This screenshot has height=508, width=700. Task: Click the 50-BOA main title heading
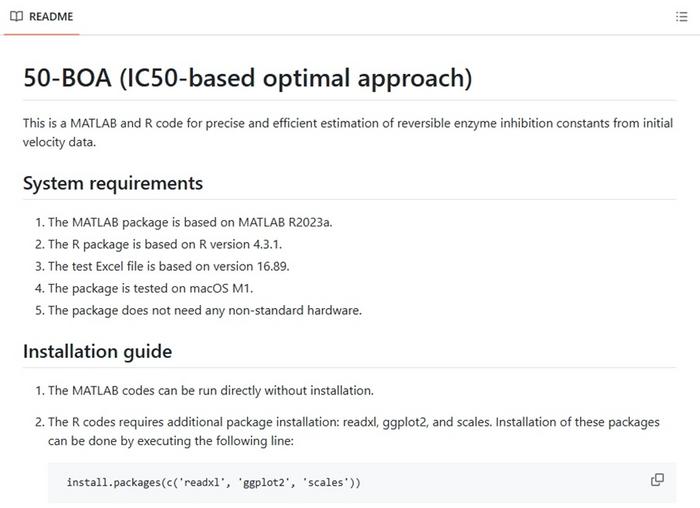click(x=247, y=78)
